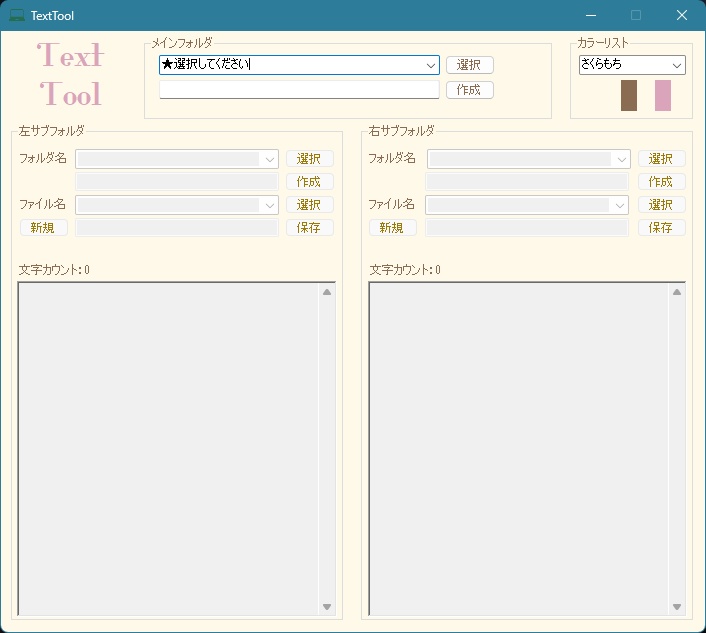Click the right 保存 button
This screenshot has height=633, width=706.
coord(662,228)
